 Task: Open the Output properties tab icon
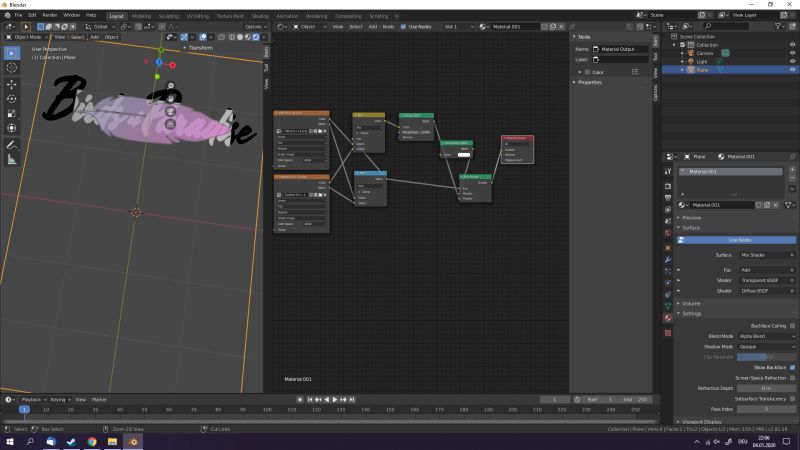pos(668,198)
